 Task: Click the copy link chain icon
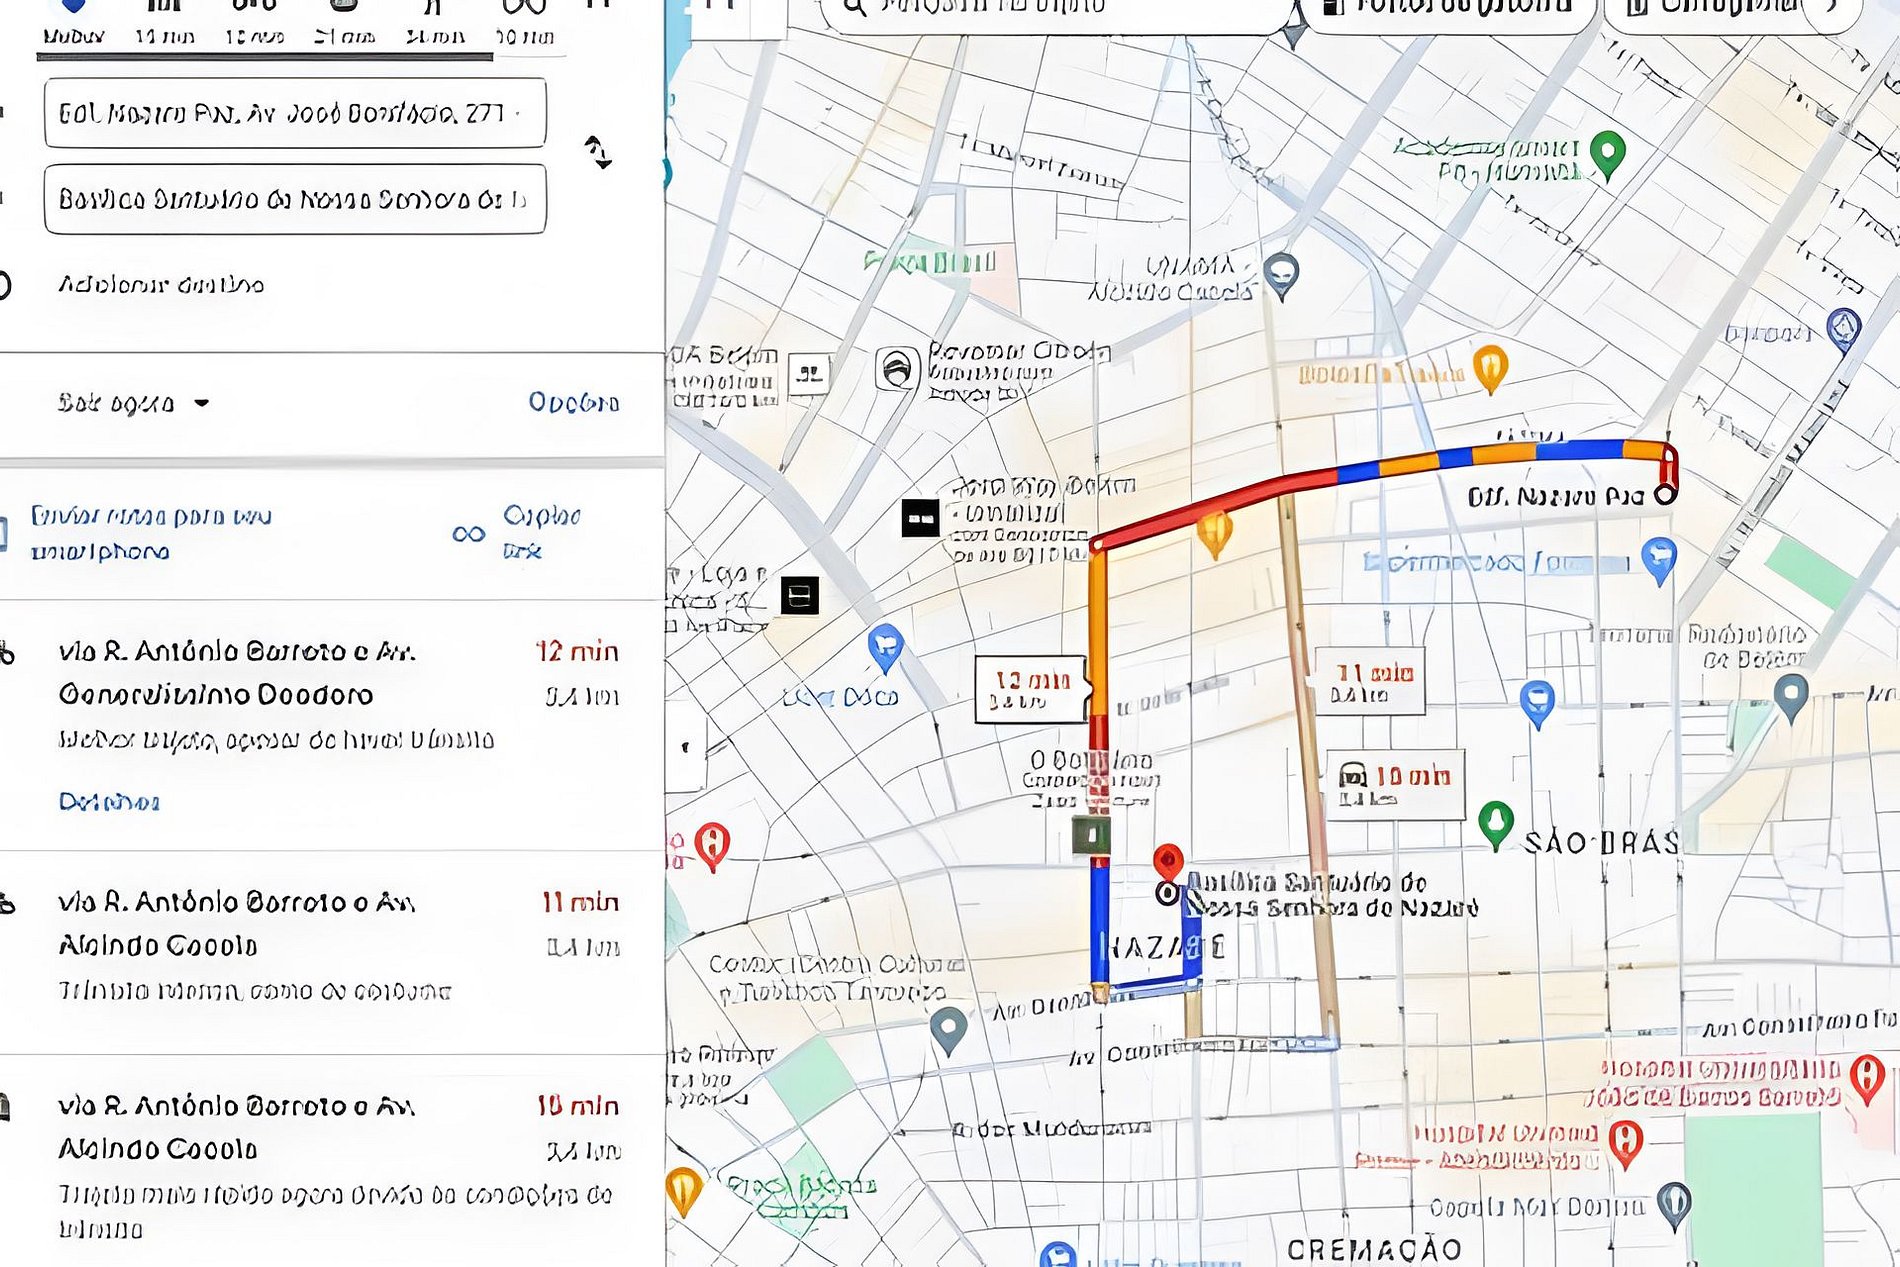coord(468,534)
